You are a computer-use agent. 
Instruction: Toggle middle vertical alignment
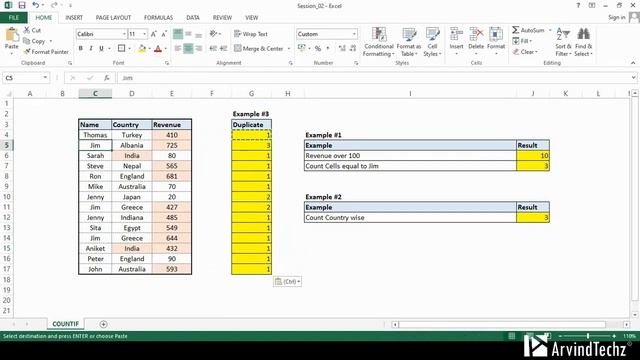(x=188, y=34)
